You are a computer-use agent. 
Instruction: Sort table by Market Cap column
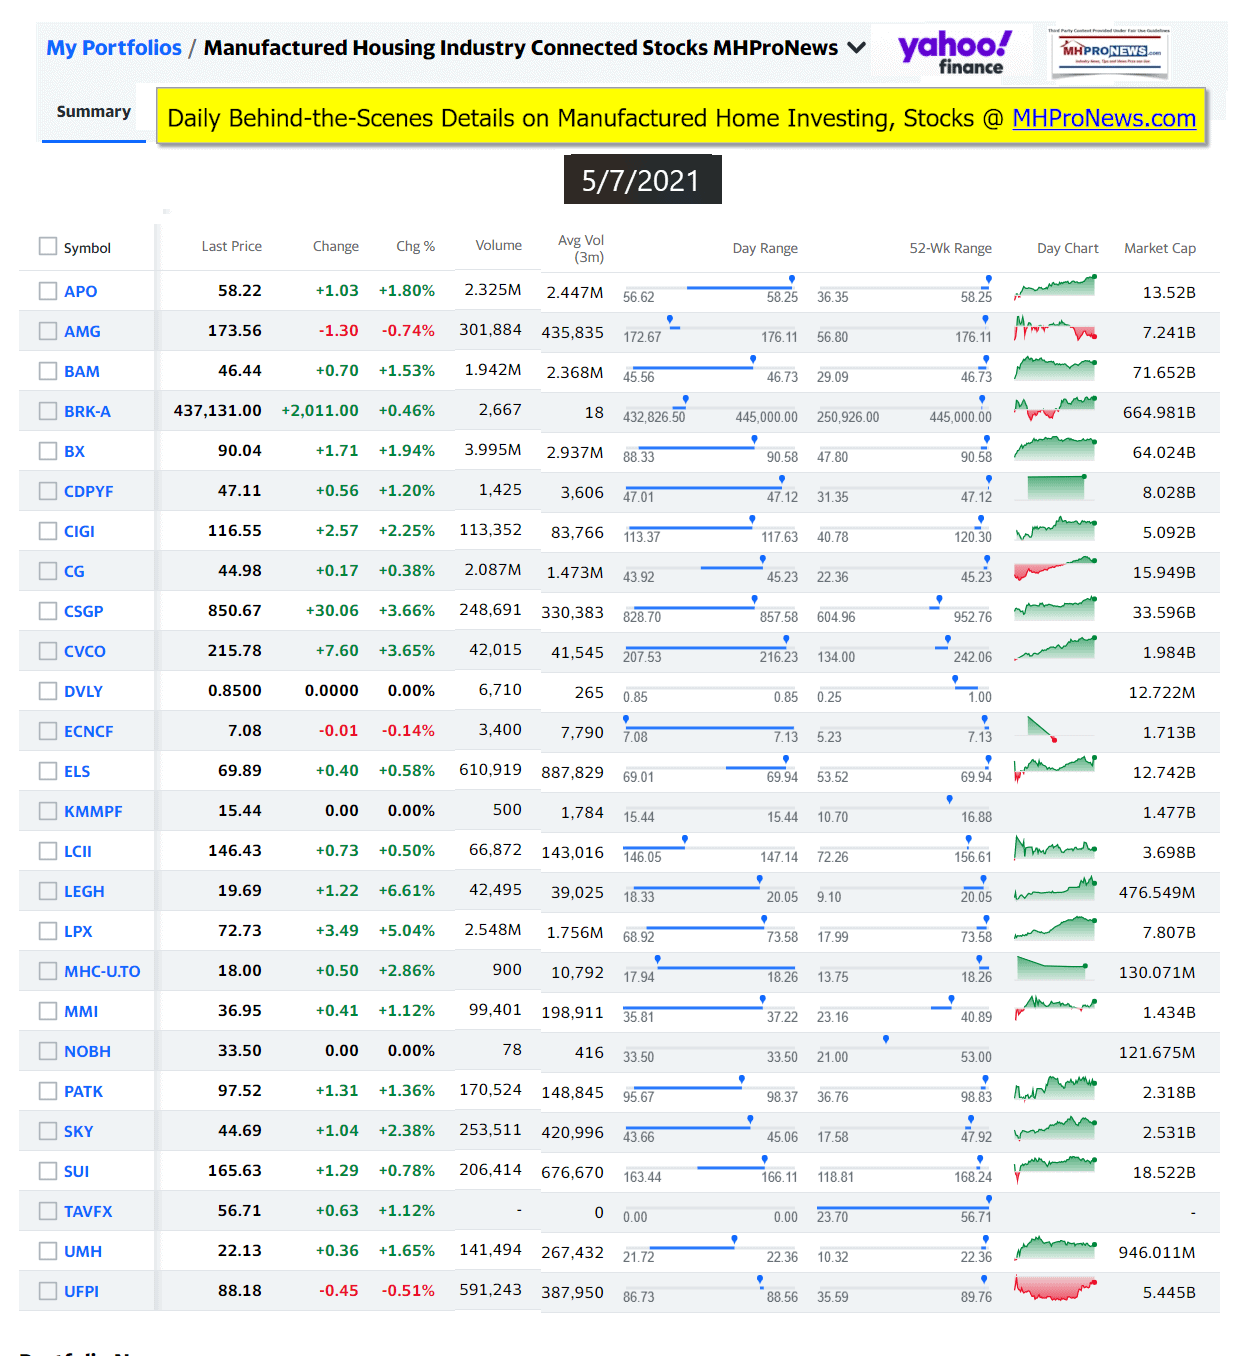coord(1159,248)
